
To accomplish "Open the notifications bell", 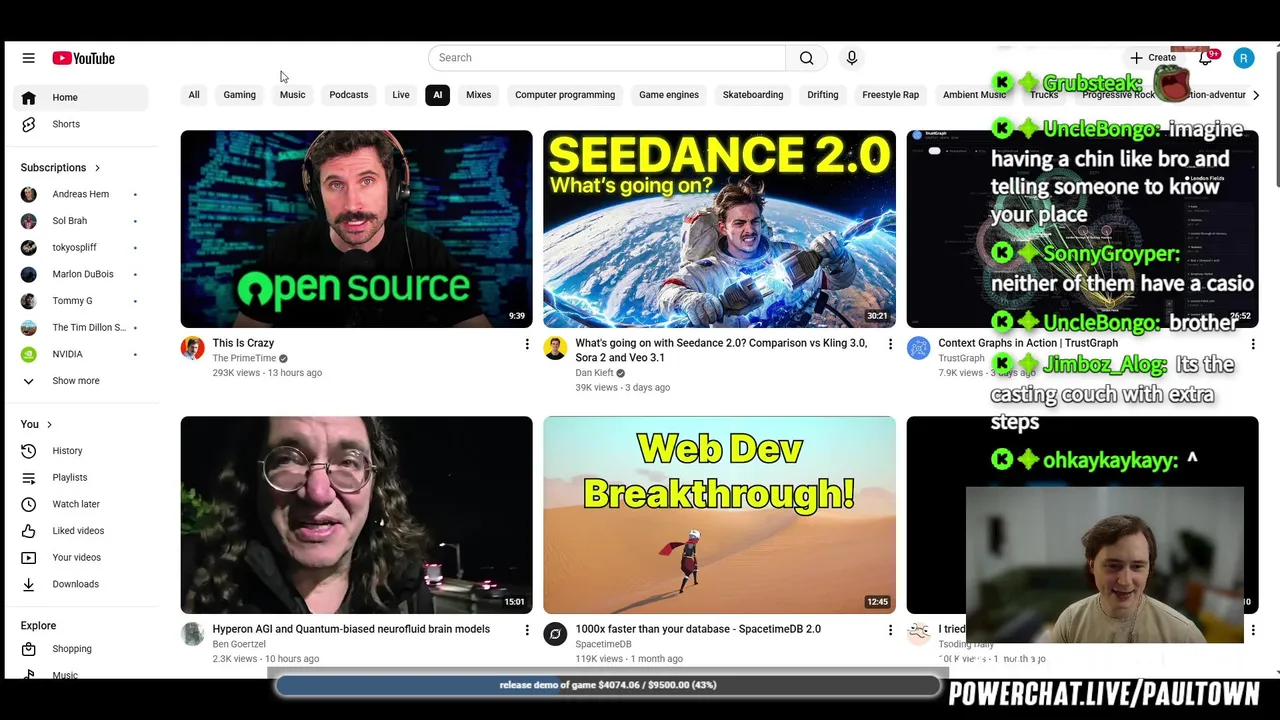I will 1206,58.
